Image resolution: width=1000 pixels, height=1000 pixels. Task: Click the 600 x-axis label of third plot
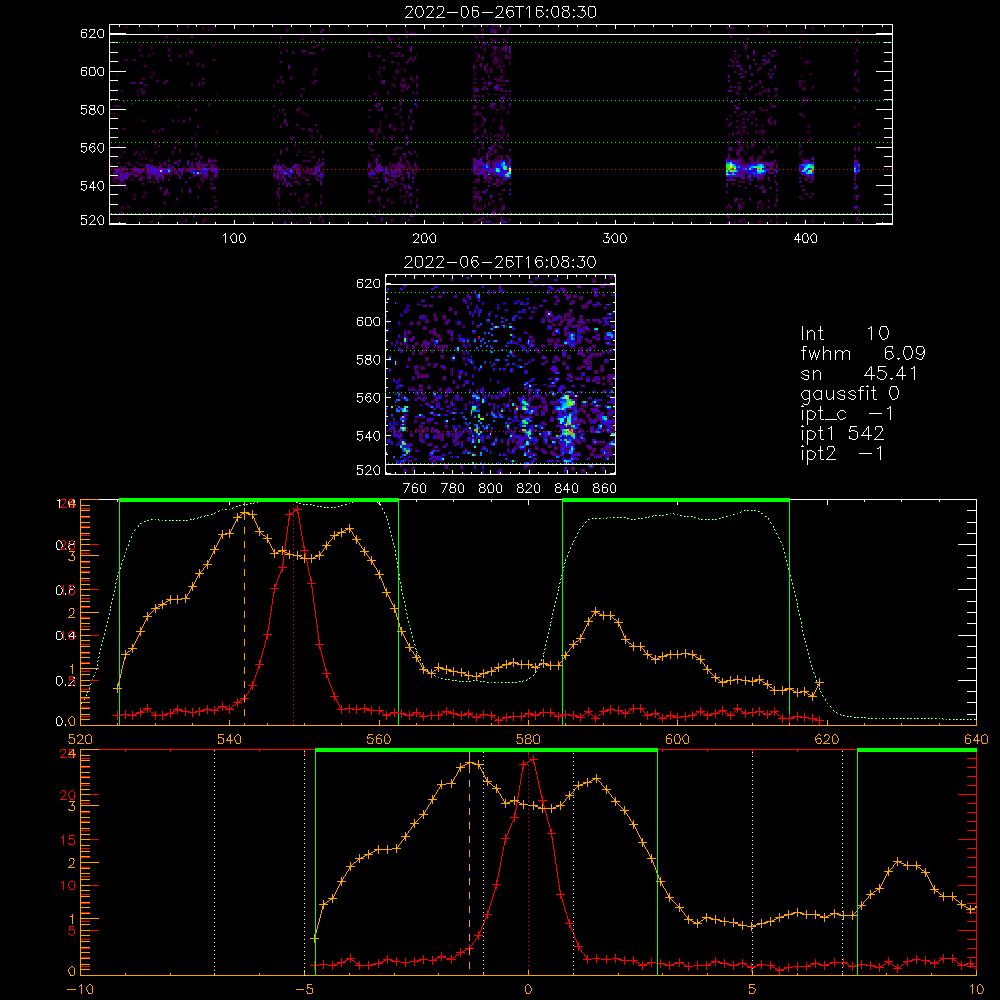(x=677, y=739)
